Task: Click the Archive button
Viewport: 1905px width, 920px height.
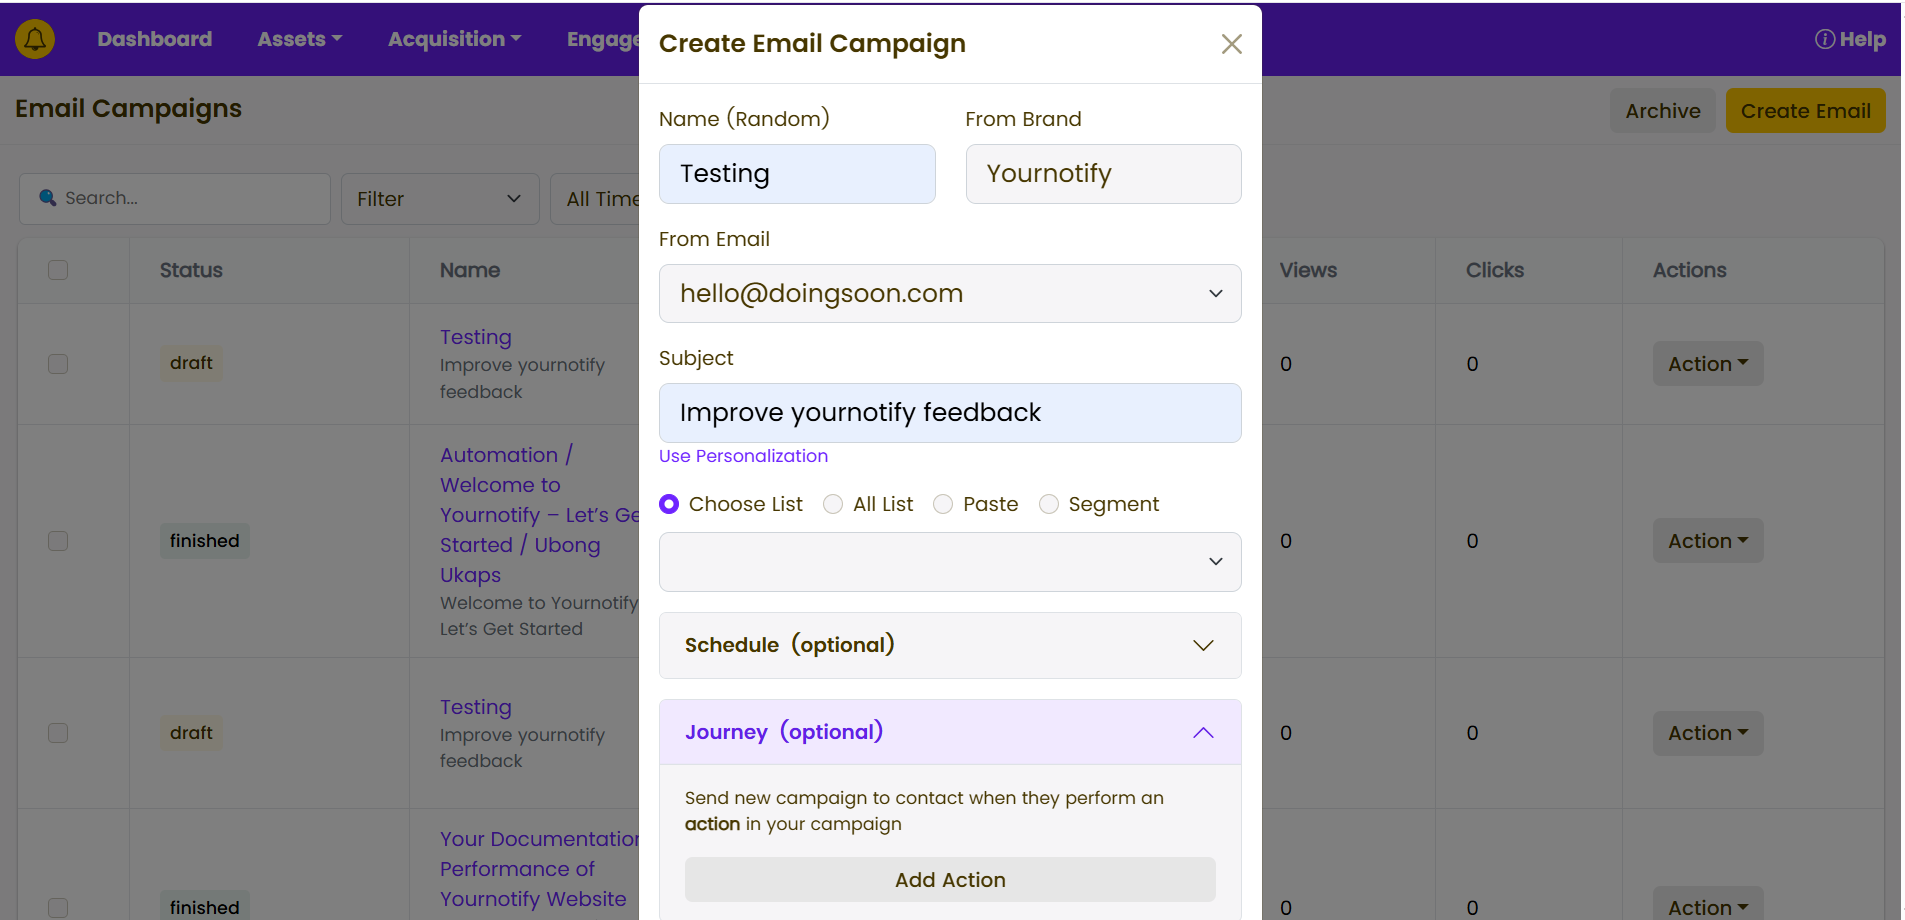Action: (x=1662, y=111)
